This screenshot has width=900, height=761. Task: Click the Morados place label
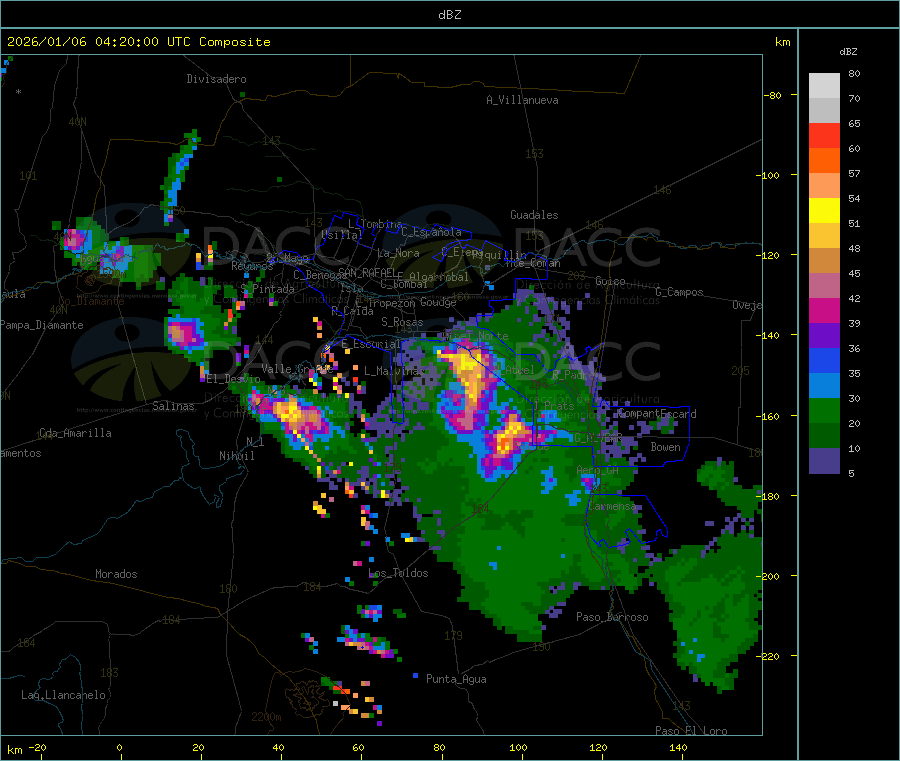pyautogui.click(x=116, y=574)
